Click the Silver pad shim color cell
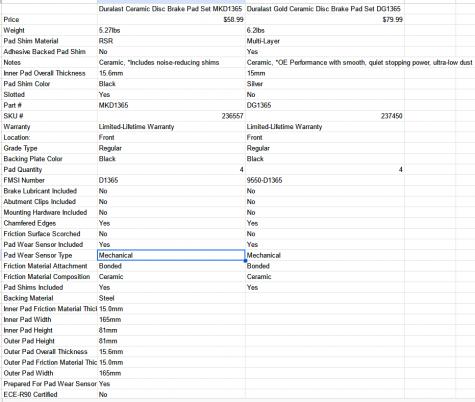 325,84
